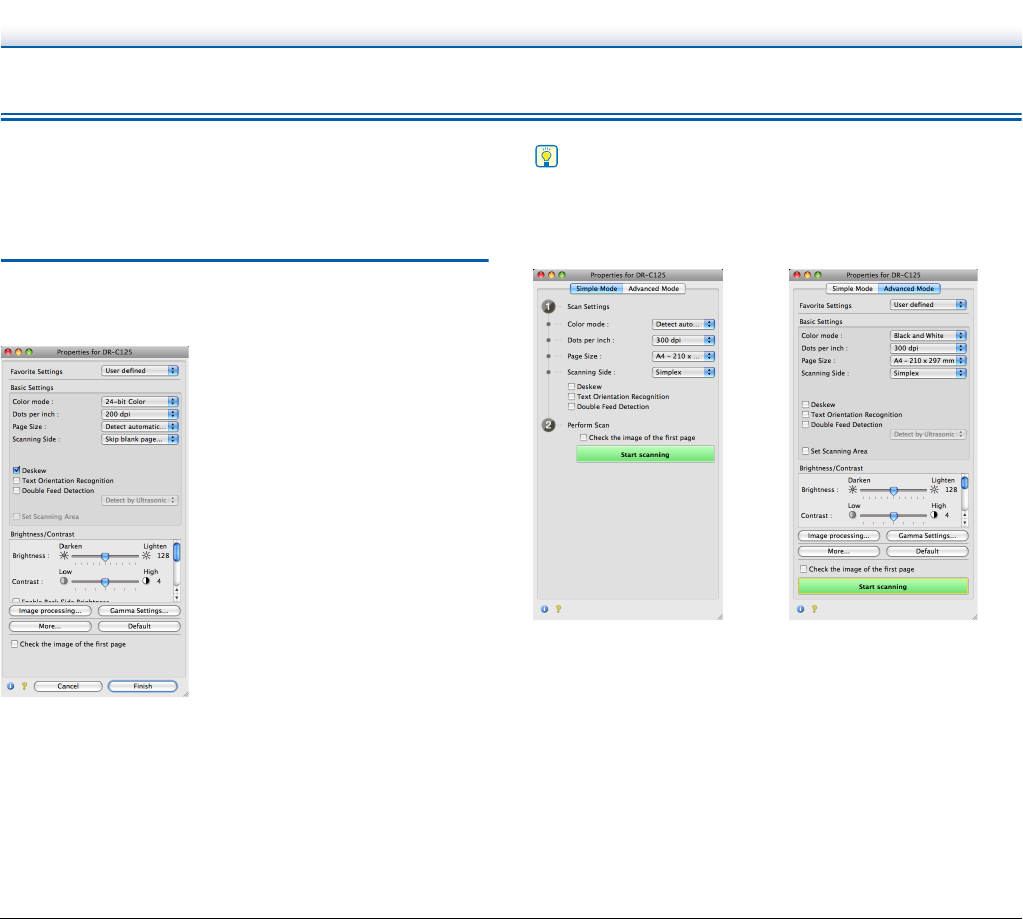The width and height of the screenshot is (1023, 919).
Task: Enable Double Feed Detection in the left dialog
Action: pos(16,490)
